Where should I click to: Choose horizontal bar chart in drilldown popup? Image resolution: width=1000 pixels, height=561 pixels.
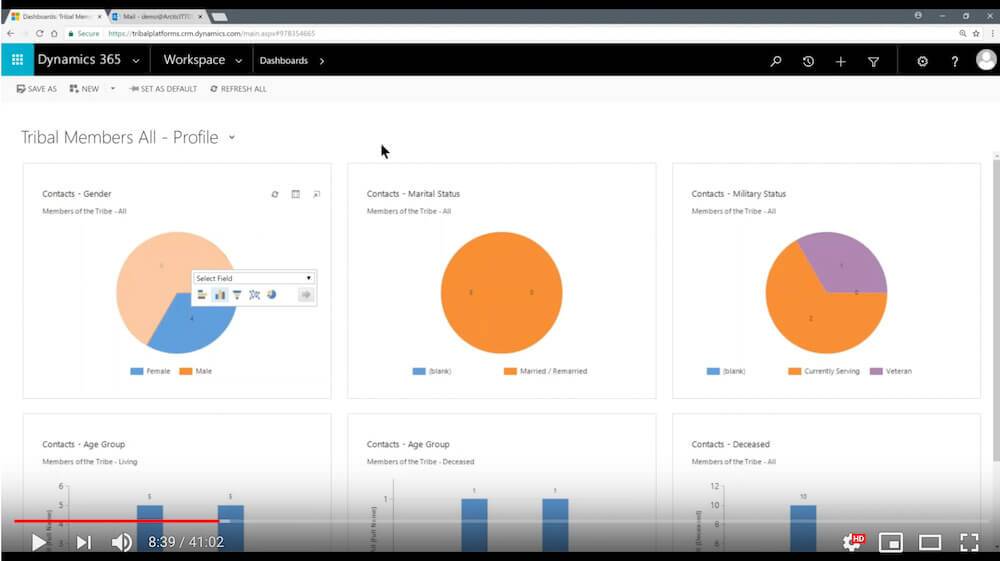pos(202,295)
